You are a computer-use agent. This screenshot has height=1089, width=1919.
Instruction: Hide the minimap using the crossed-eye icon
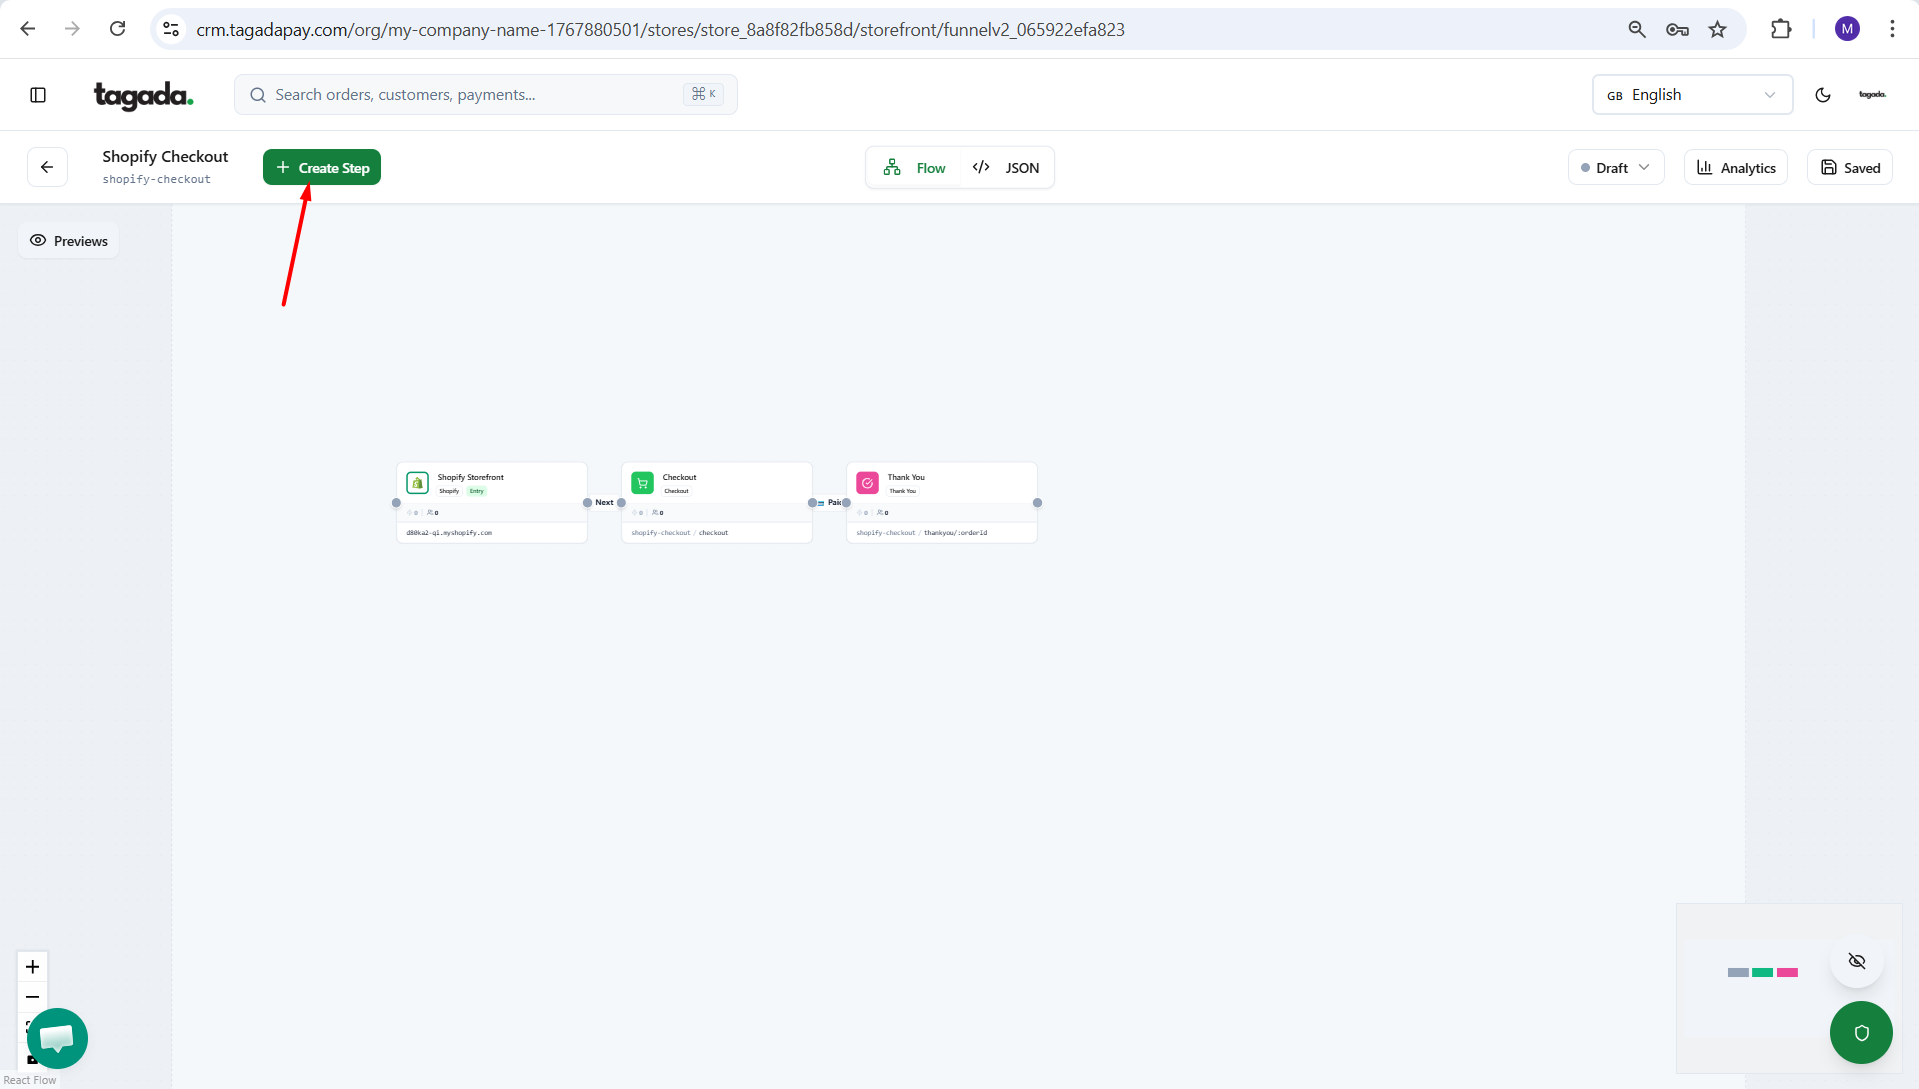tap(1857, 961)
